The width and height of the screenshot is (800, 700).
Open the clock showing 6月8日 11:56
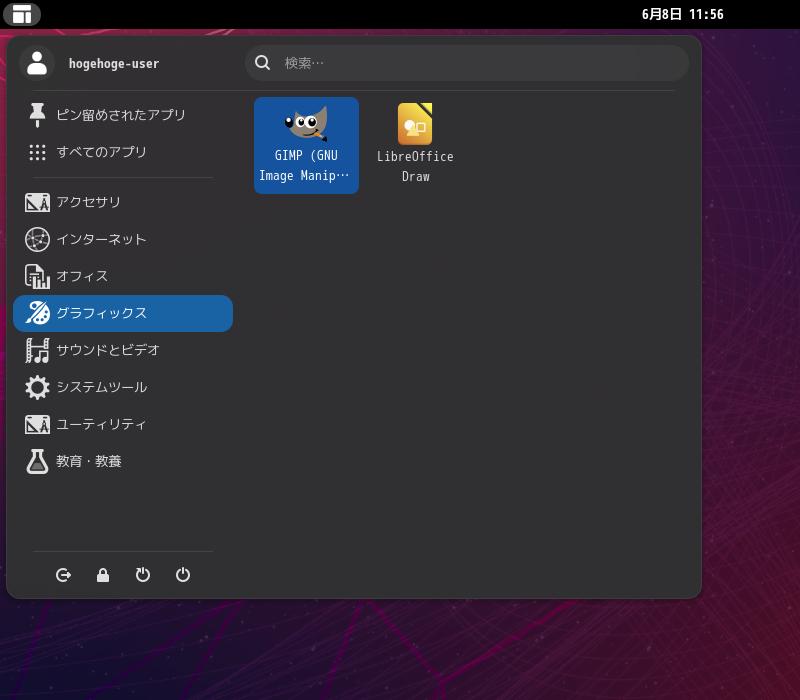[682, 14]
